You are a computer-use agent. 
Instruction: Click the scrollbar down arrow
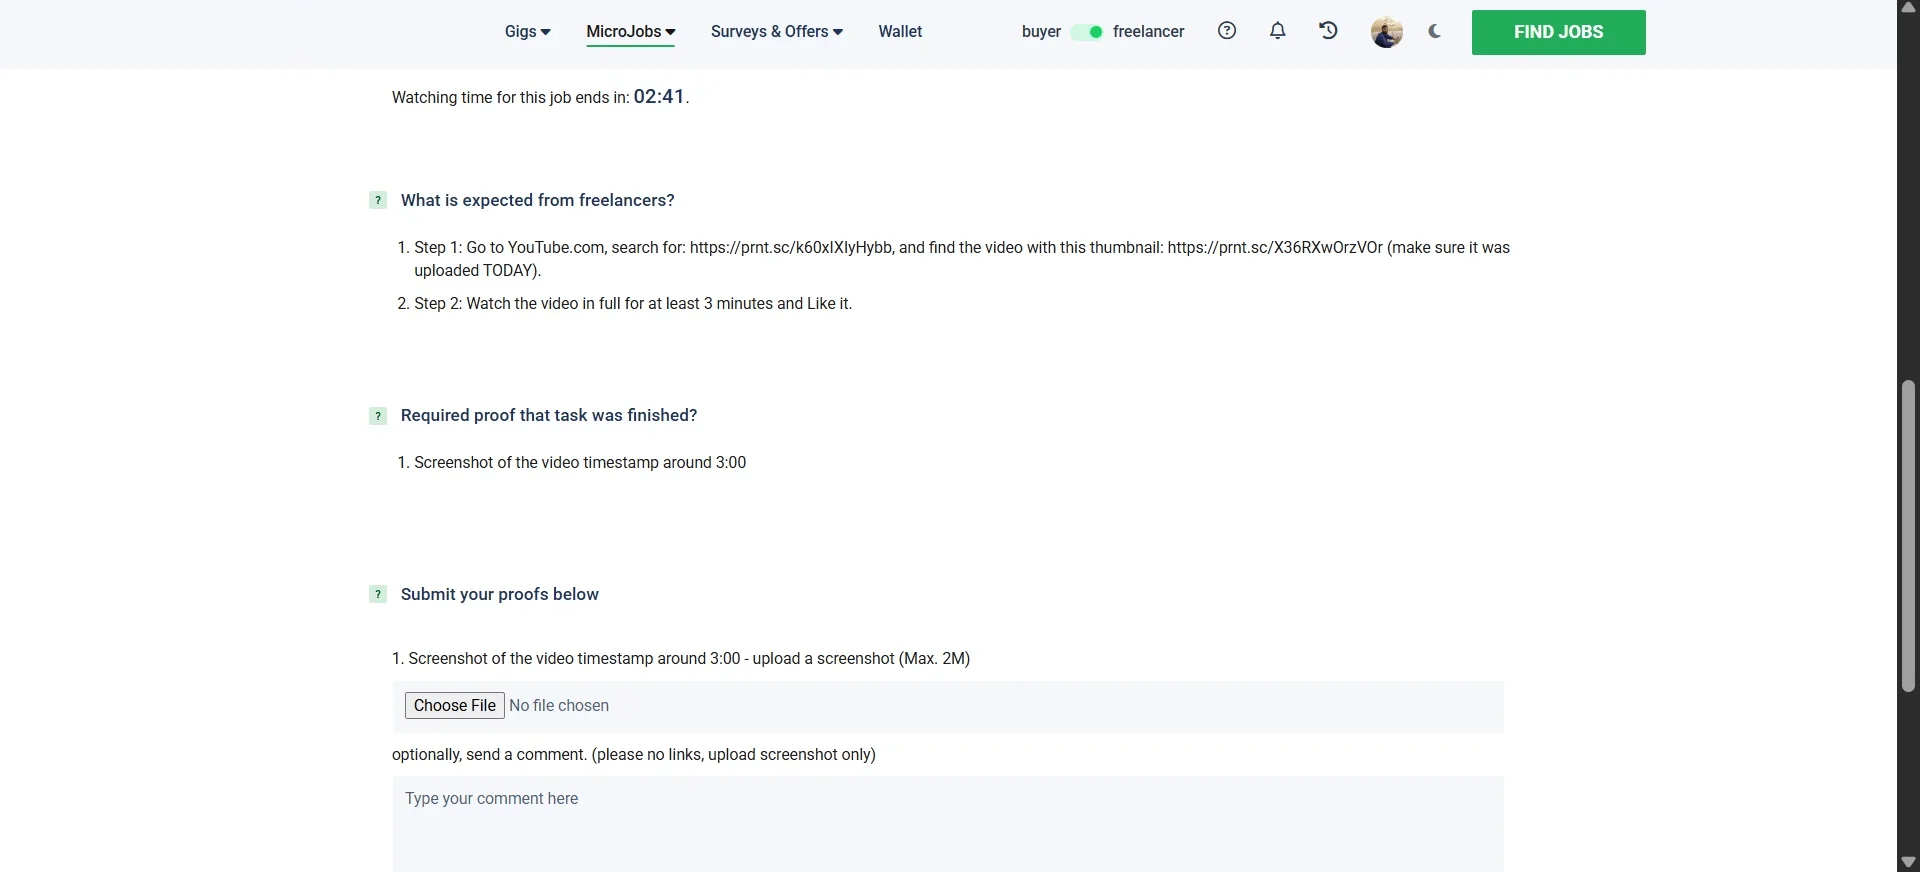tap(1908, 862)
